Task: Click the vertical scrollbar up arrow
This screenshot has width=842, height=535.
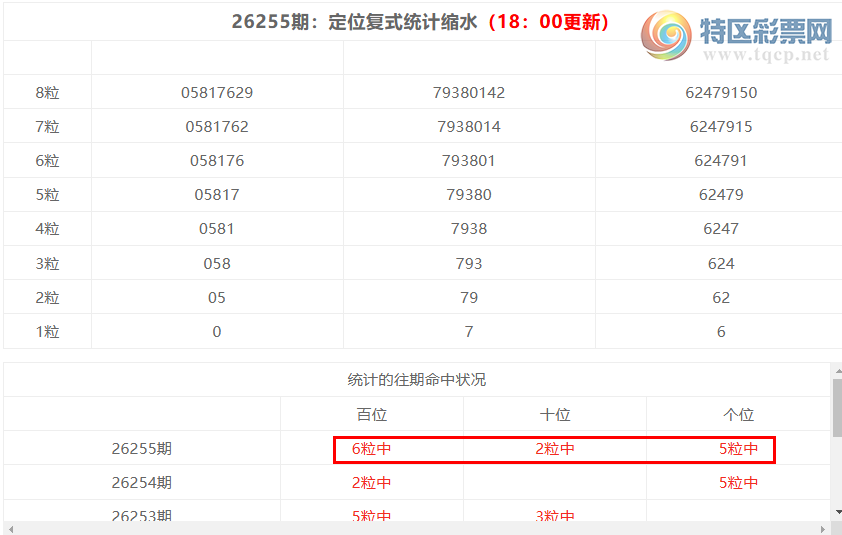Action: point(837,370)
